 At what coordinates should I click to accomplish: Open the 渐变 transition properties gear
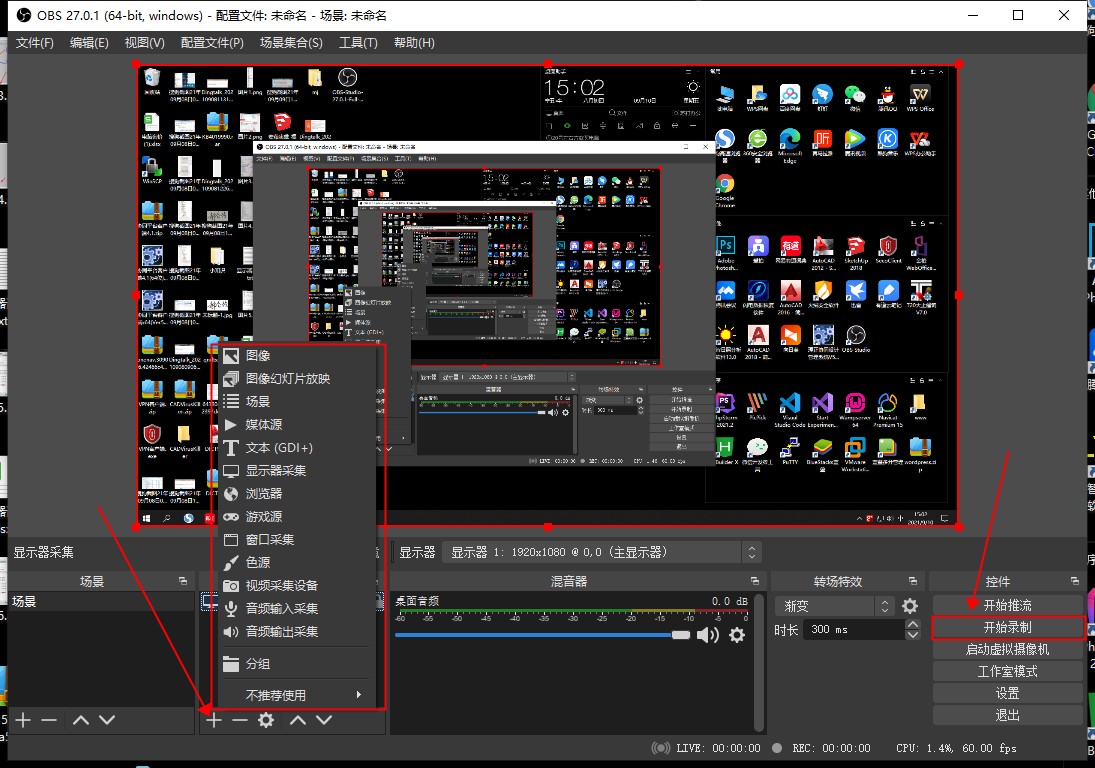(910, 606)
